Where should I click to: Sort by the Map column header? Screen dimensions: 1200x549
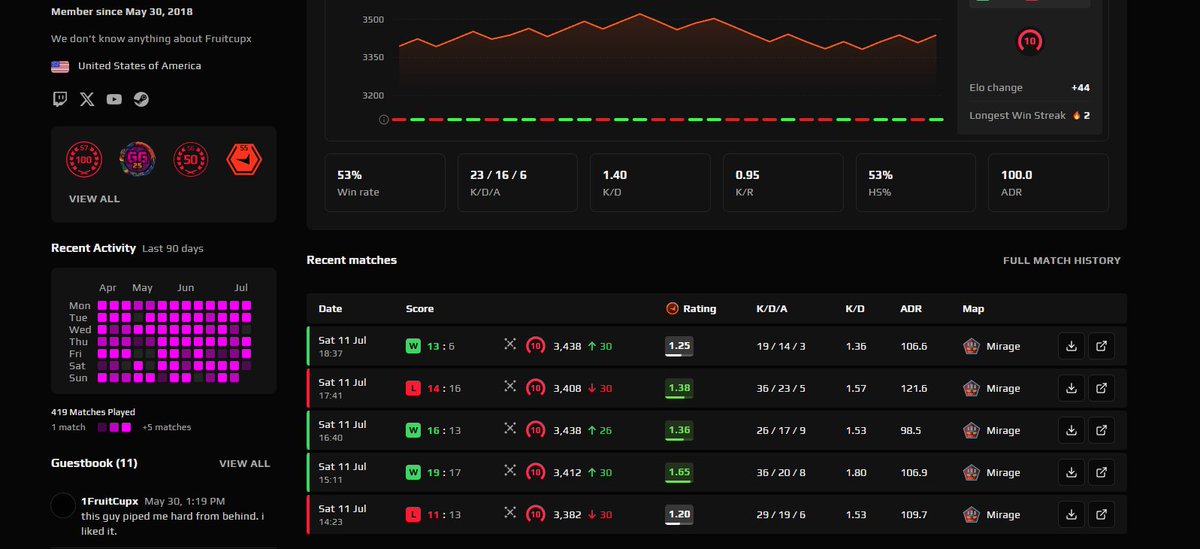973,309
